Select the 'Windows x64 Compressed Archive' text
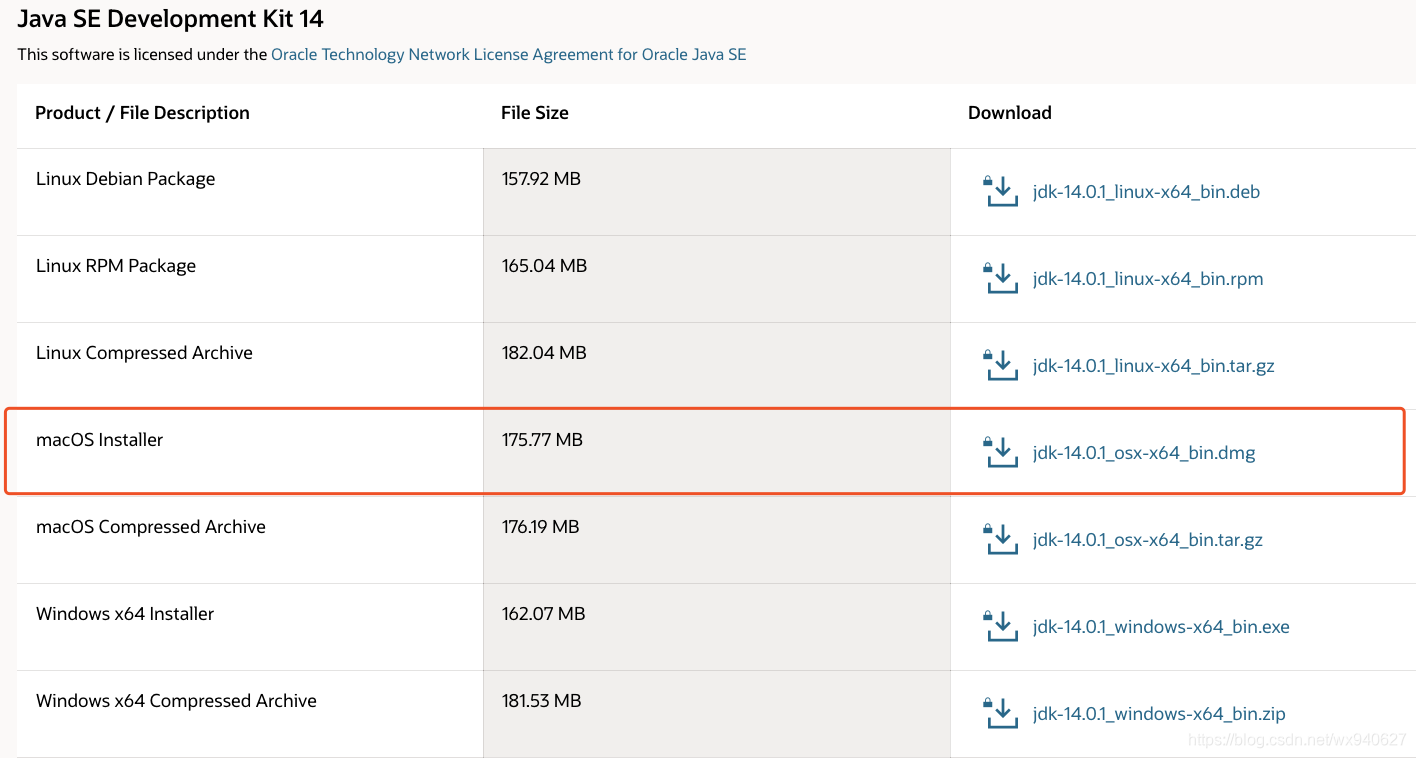Viewport: 1416px width, 758px height. tap(176, 701)
